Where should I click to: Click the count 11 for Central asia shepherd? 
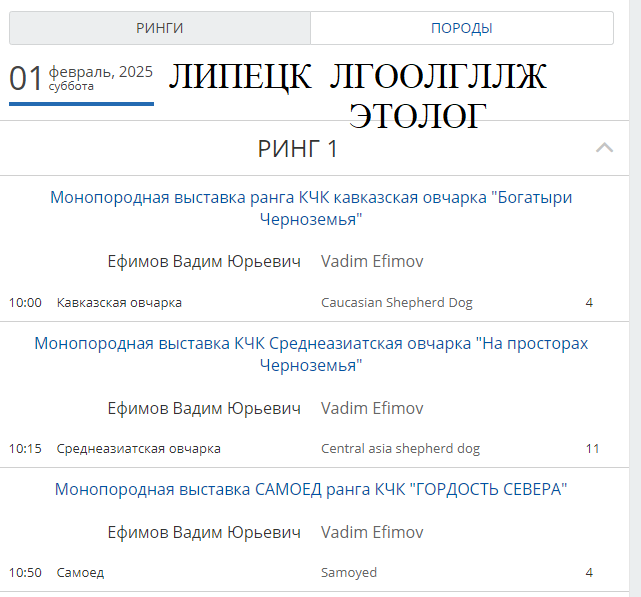click(x=592, y=449)
